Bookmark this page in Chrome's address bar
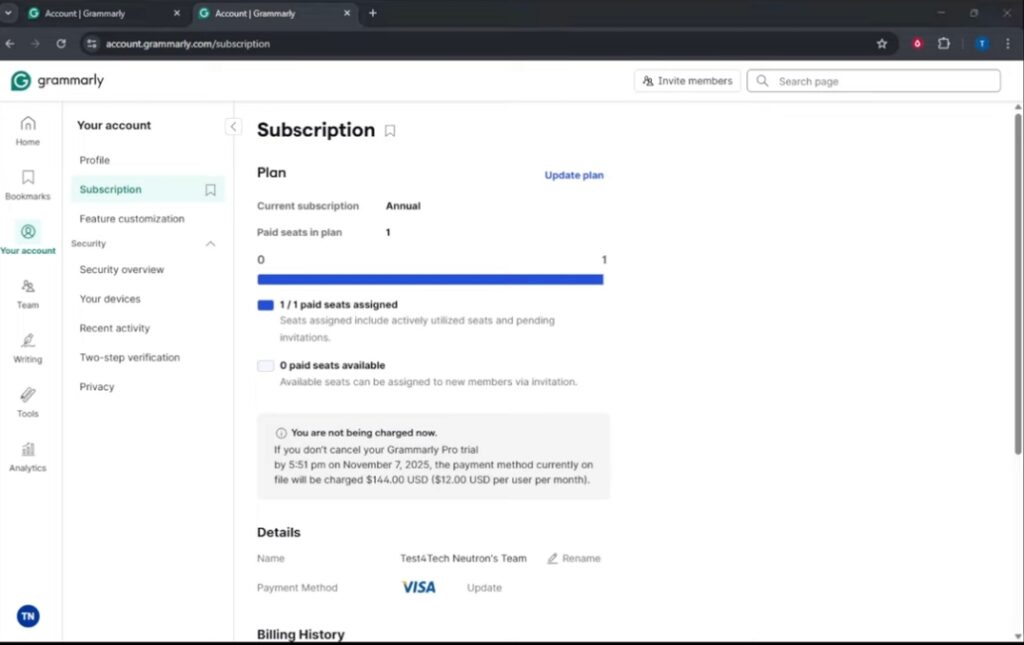Image resolution: width=1024 pixels, height=645 pixels. (x=881, y=44)
